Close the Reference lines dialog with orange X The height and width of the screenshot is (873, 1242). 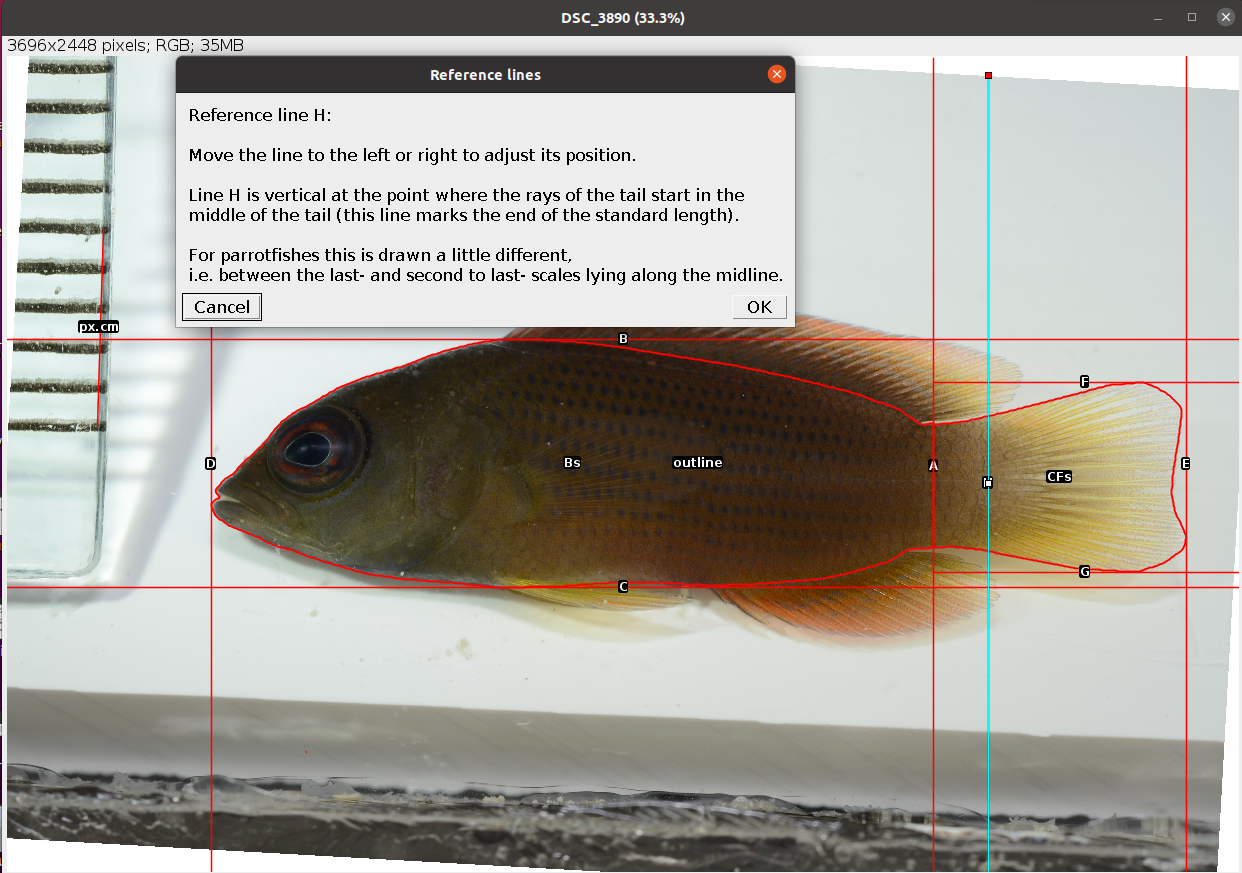776,75
